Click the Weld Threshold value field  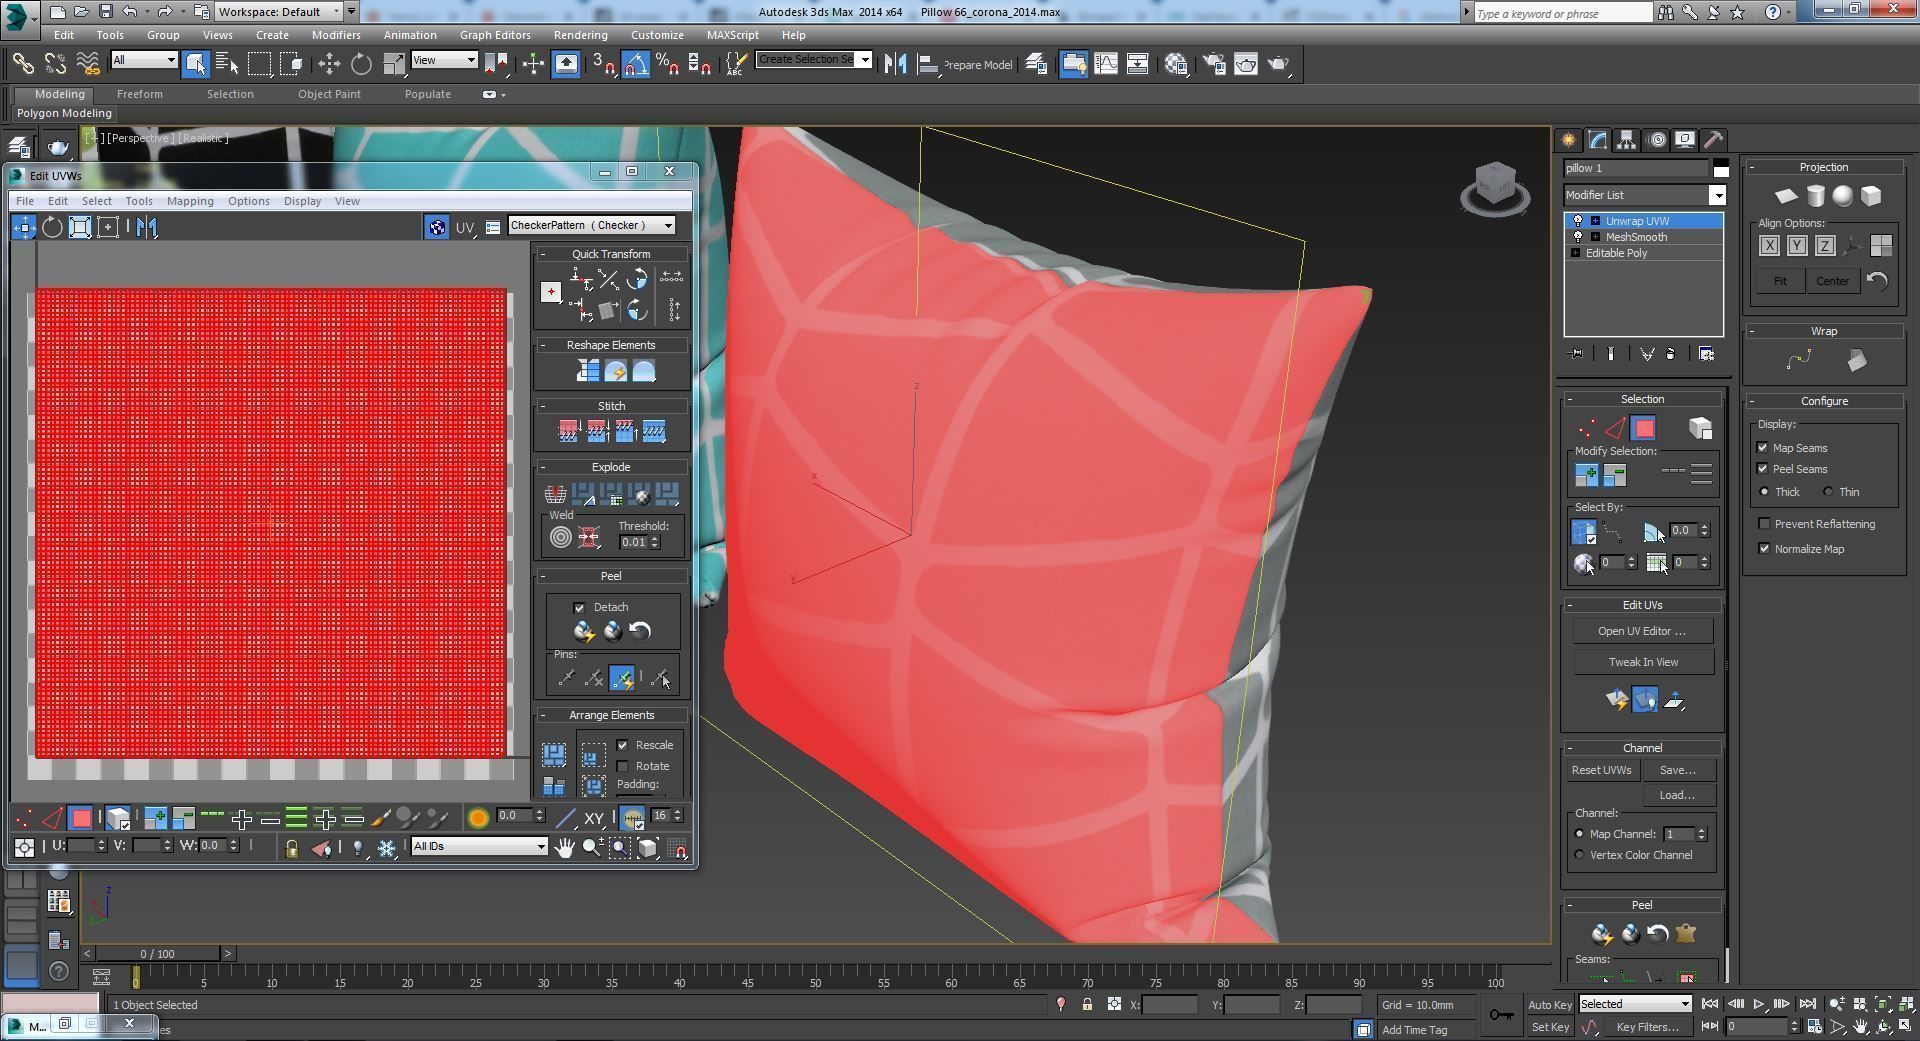[x=633, y=542]
